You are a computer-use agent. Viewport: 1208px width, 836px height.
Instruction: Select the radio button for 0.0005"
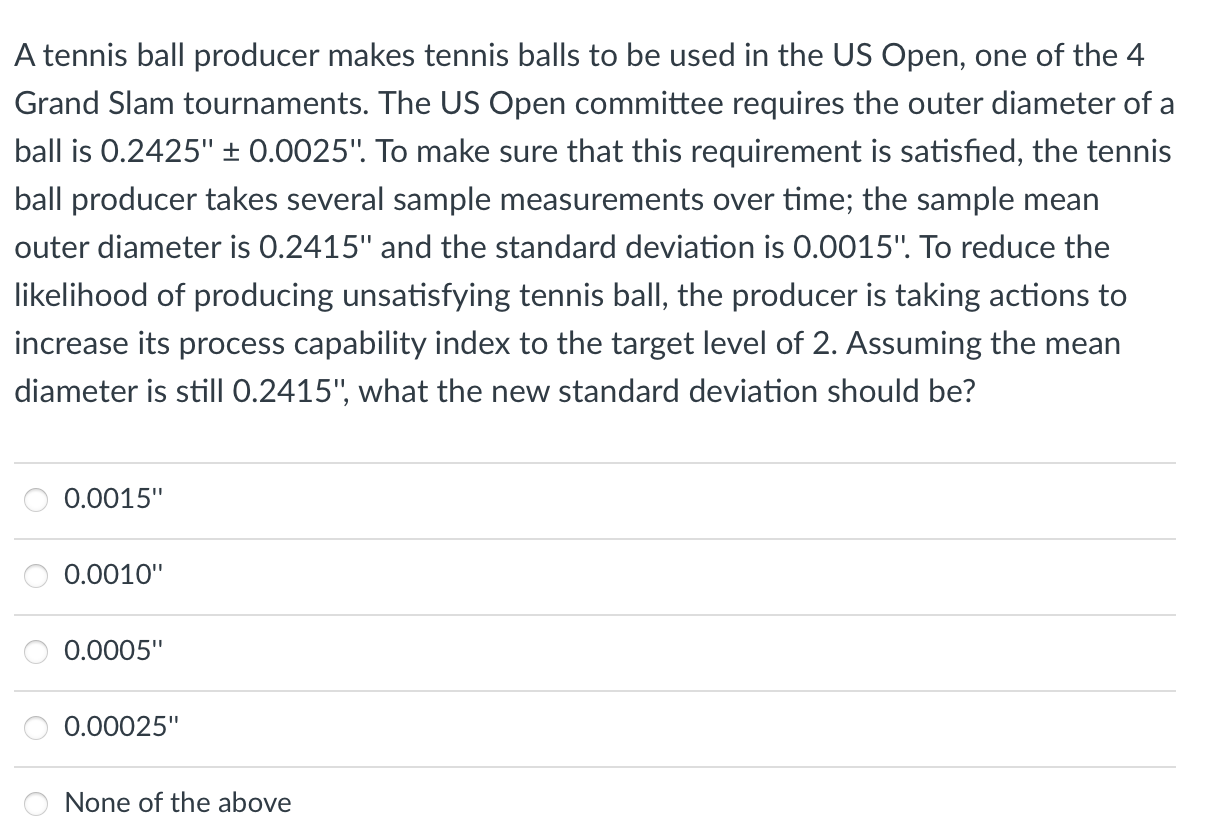(36, 652)
